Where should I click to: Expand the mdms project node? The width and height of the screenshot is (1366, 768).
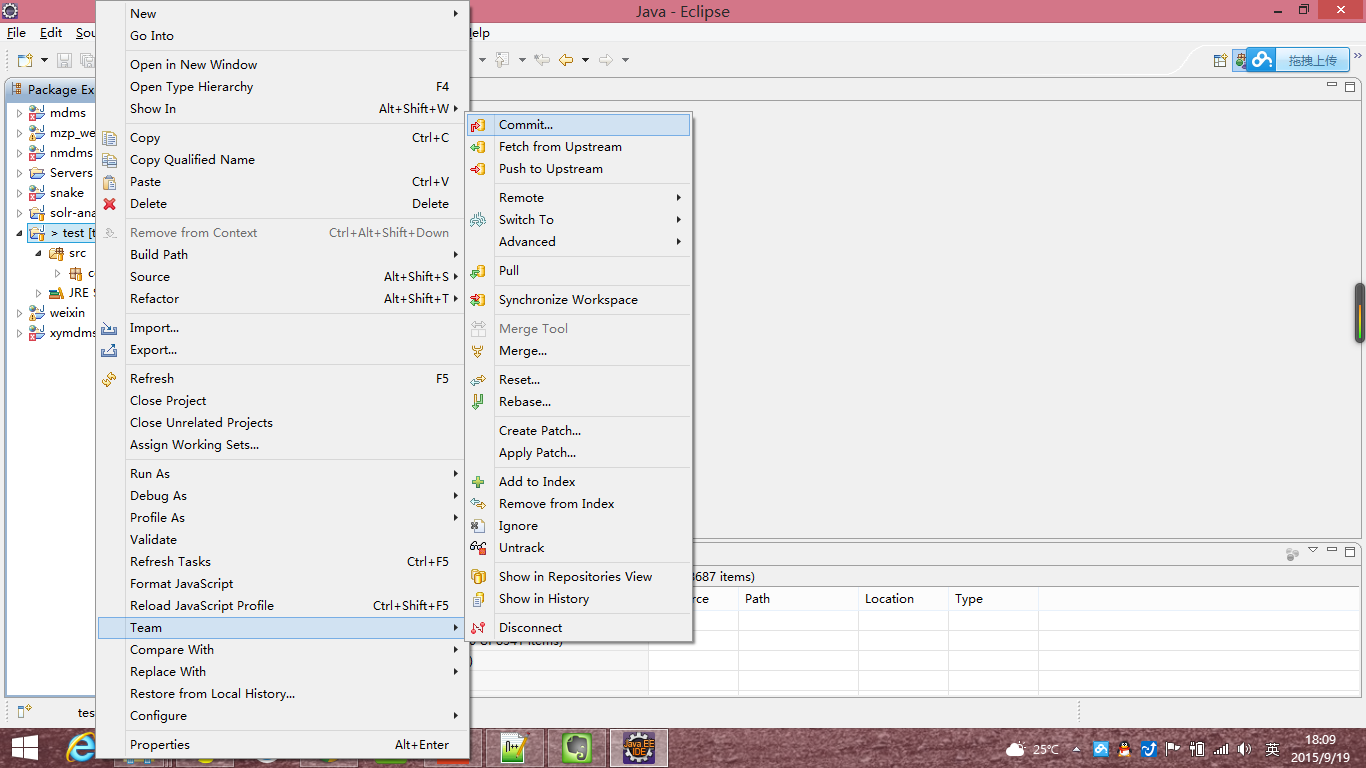click(19, 113)
